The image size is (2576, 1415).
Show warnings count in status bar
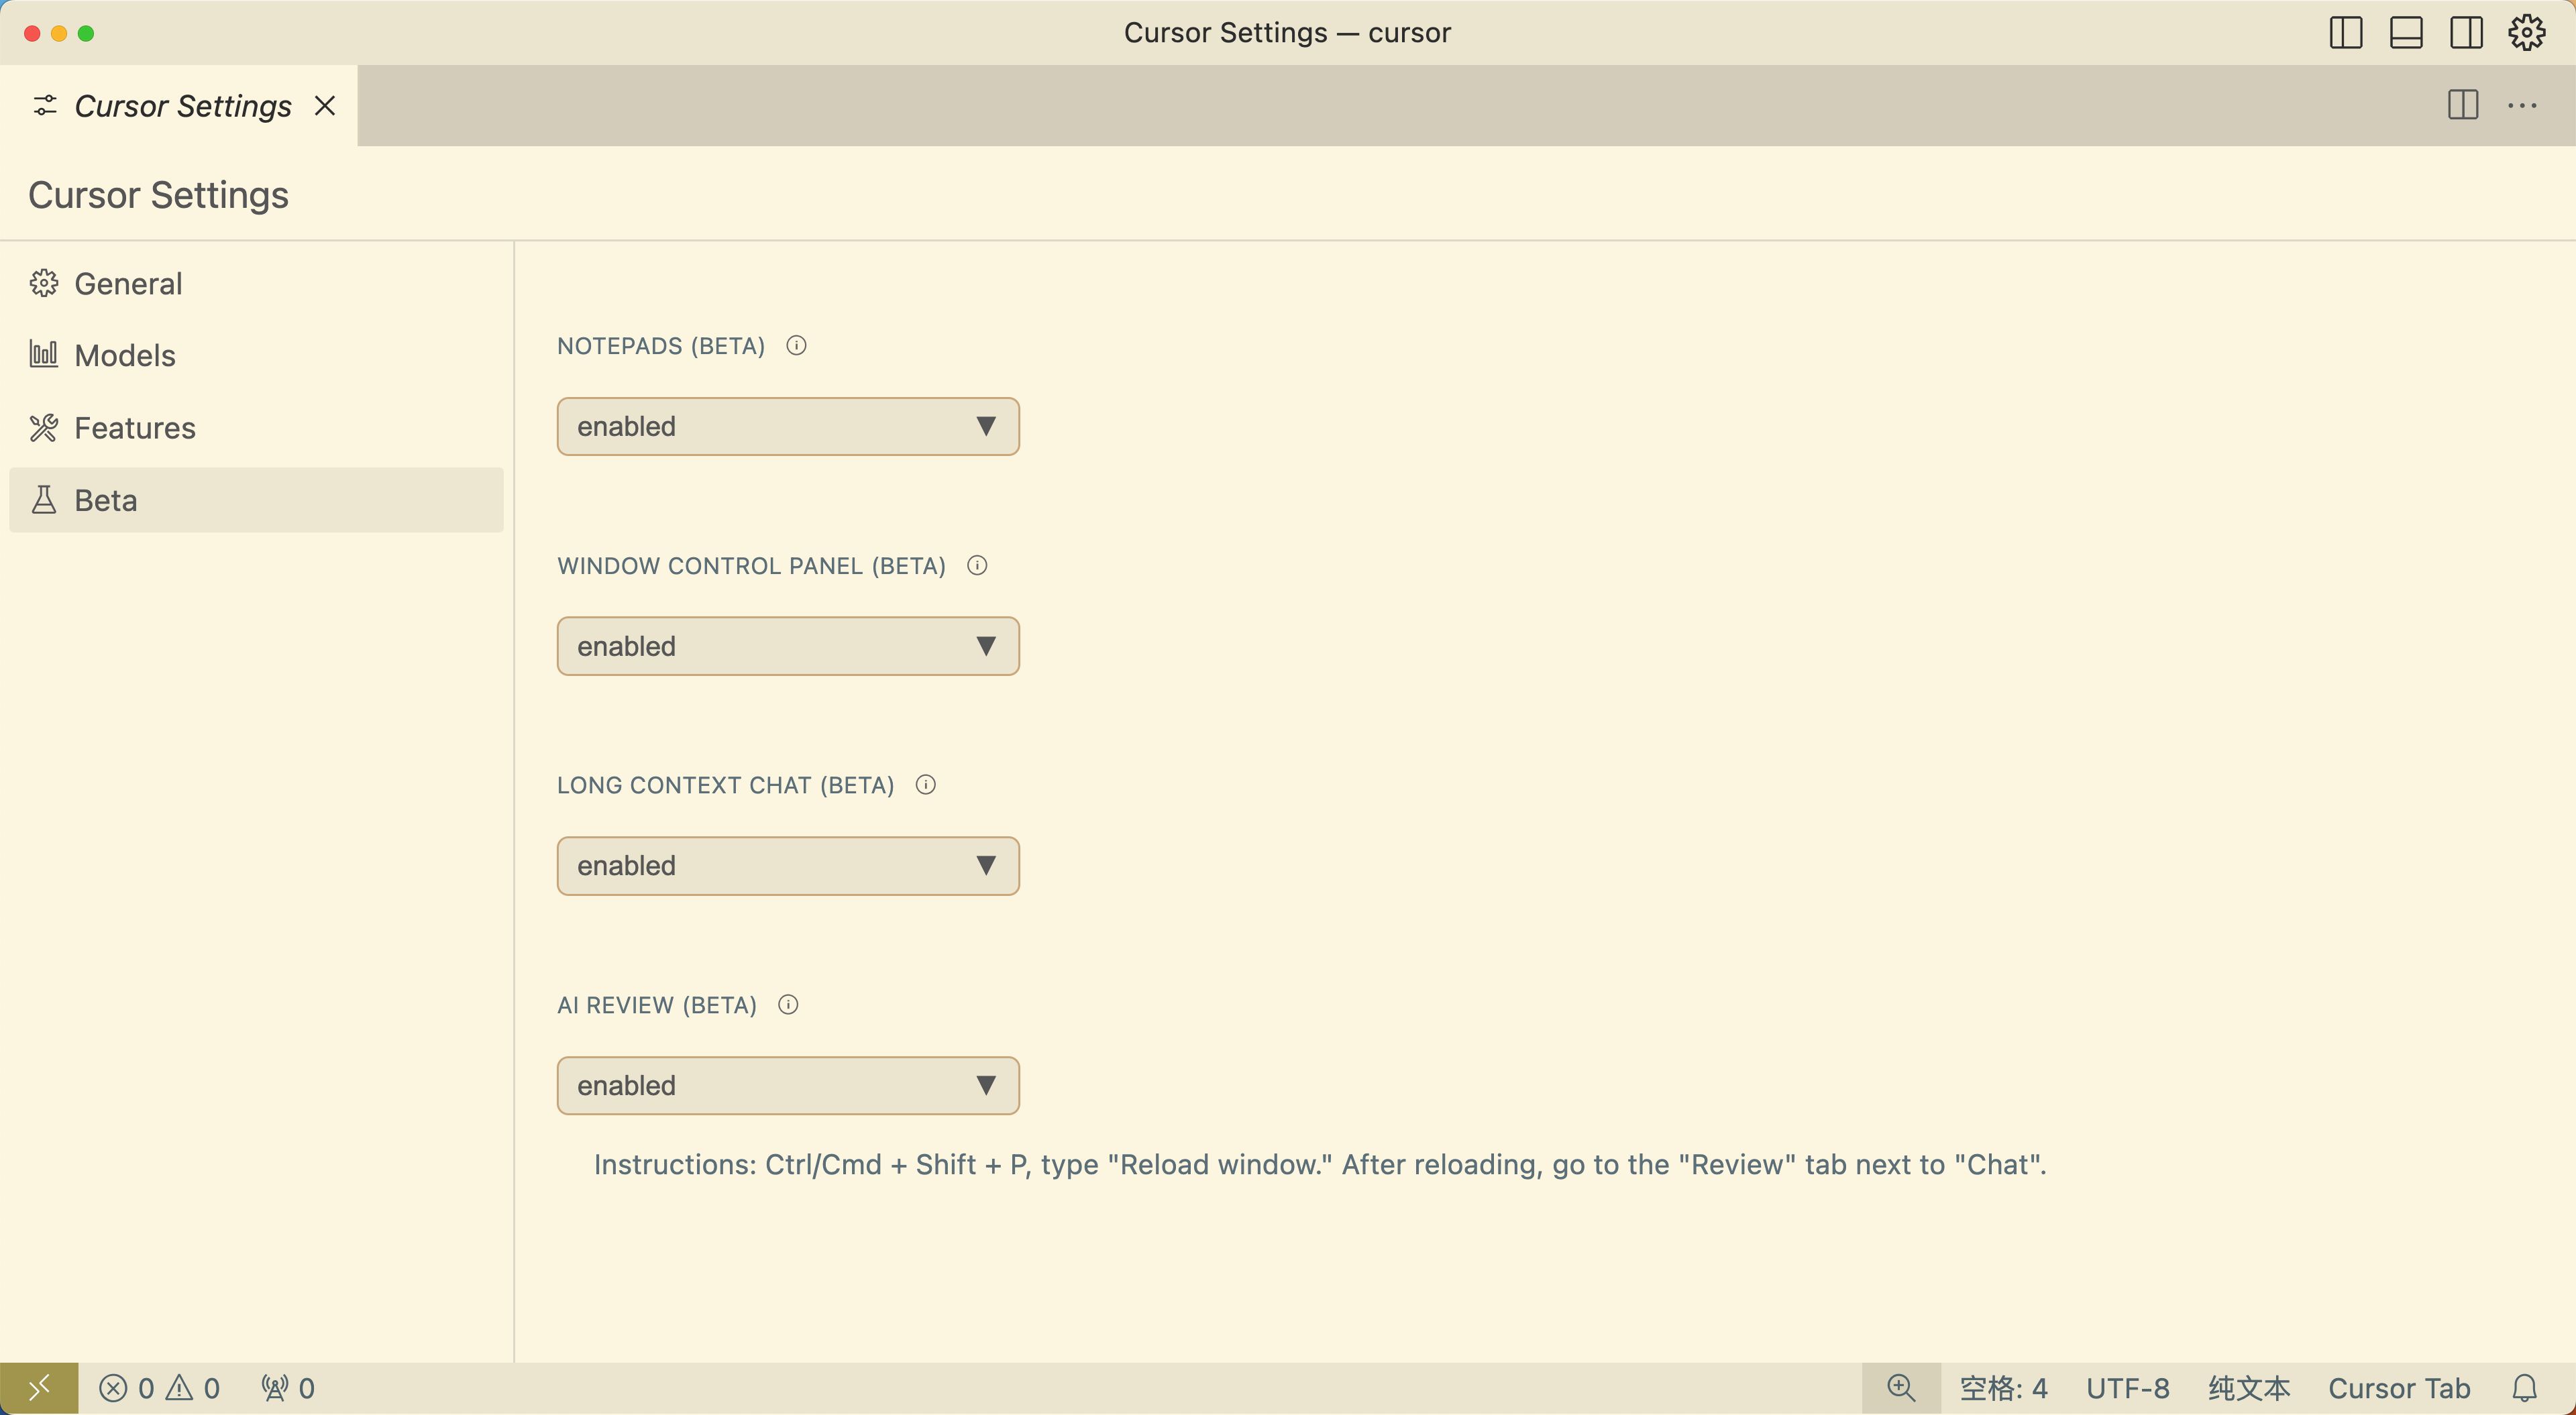[193, 1389]
